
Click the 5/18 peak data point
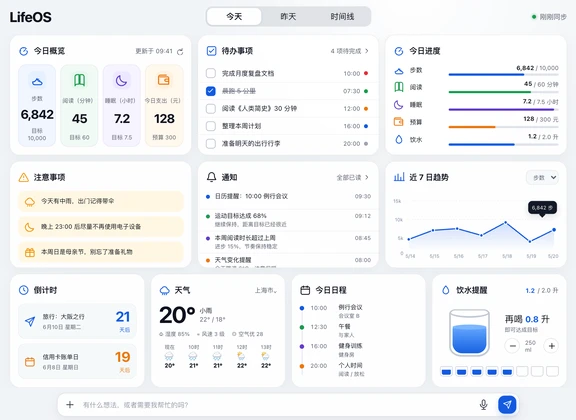(505, 223)
